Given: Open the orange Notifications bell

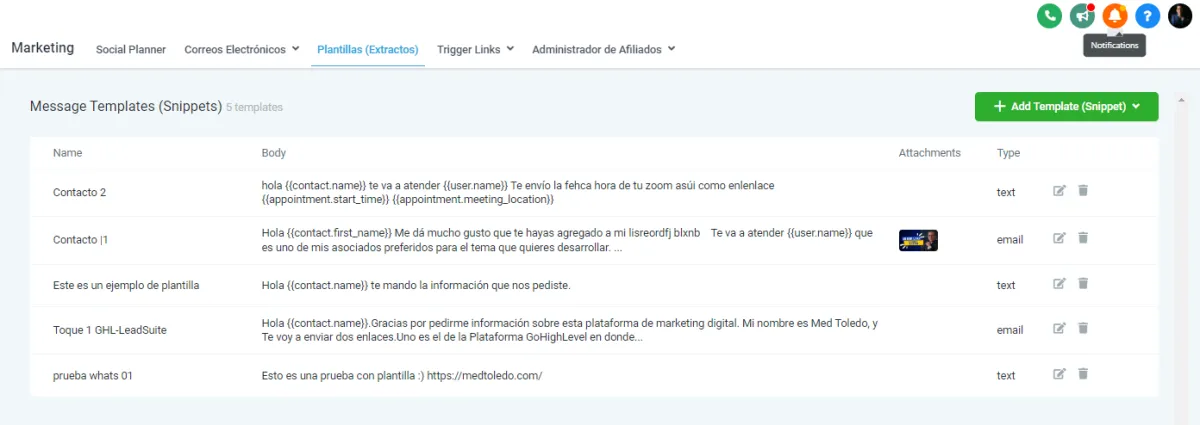Looking at the screenshot, I should [1115, 16].
